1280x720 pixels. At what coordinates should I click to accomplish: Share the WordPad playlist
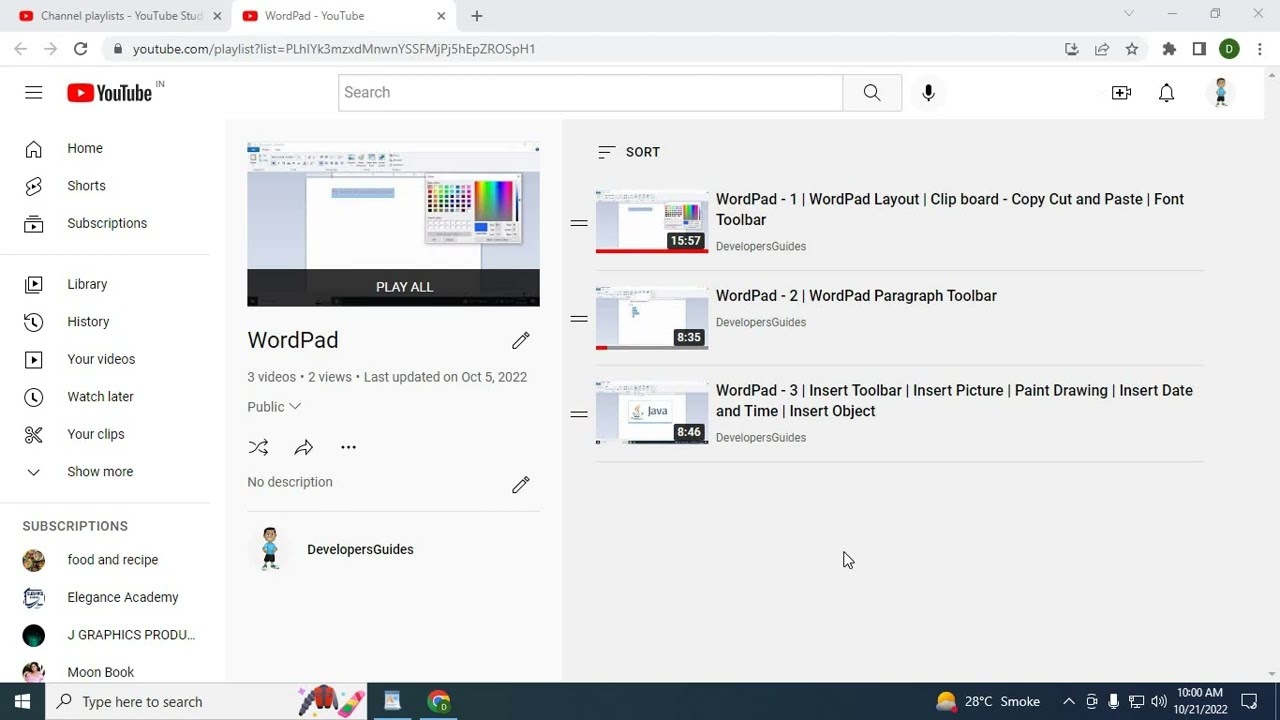tap(304, 447)
